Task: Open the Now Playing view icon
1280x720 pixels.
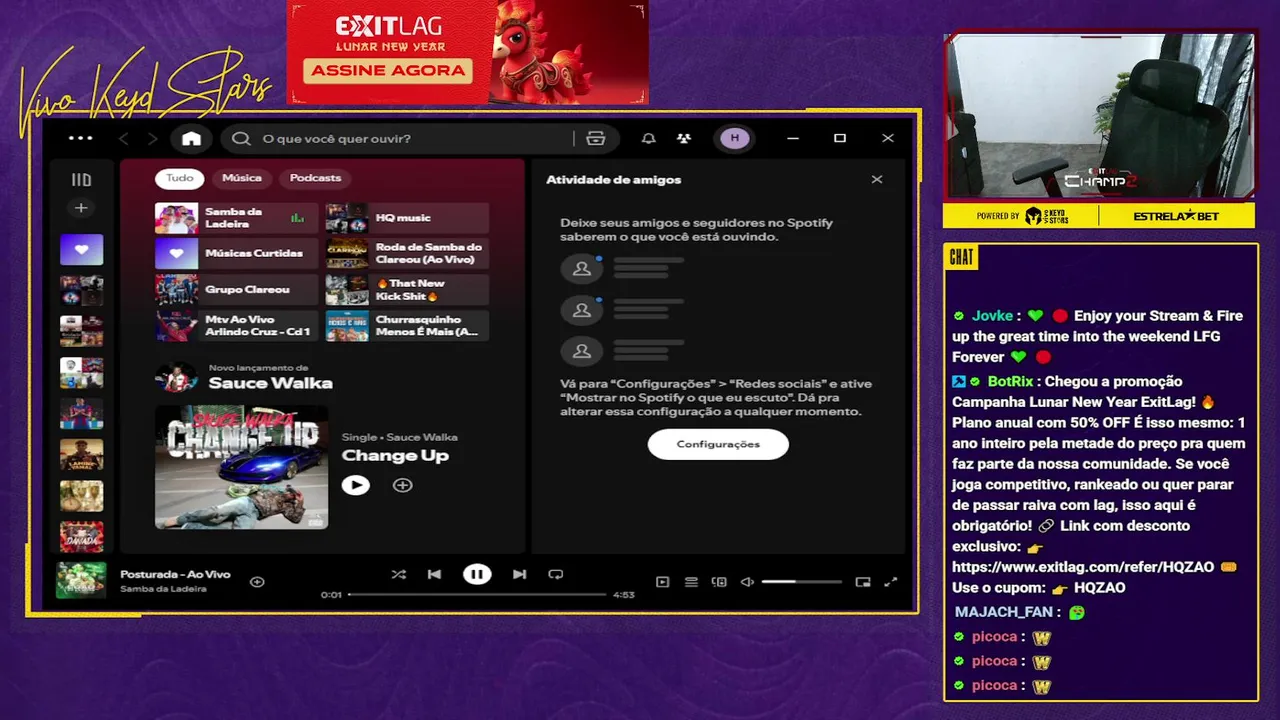Action: click(662, 582)
